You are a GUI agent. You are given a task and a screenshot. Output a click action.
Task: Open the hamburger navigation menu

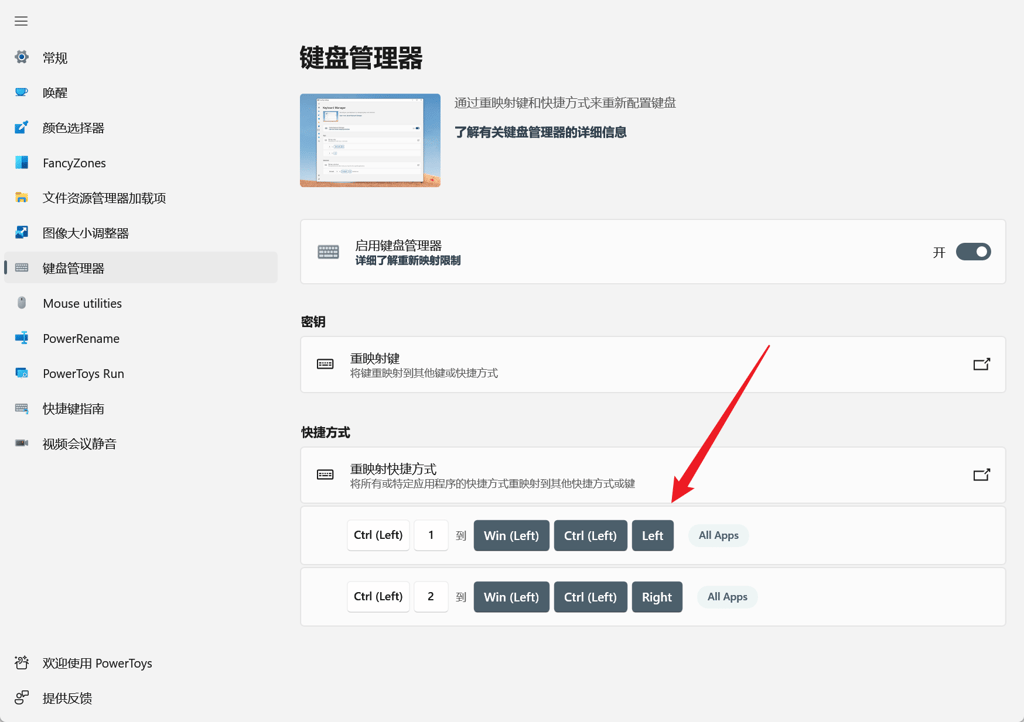pyautogui.click(x=21, y=21)
